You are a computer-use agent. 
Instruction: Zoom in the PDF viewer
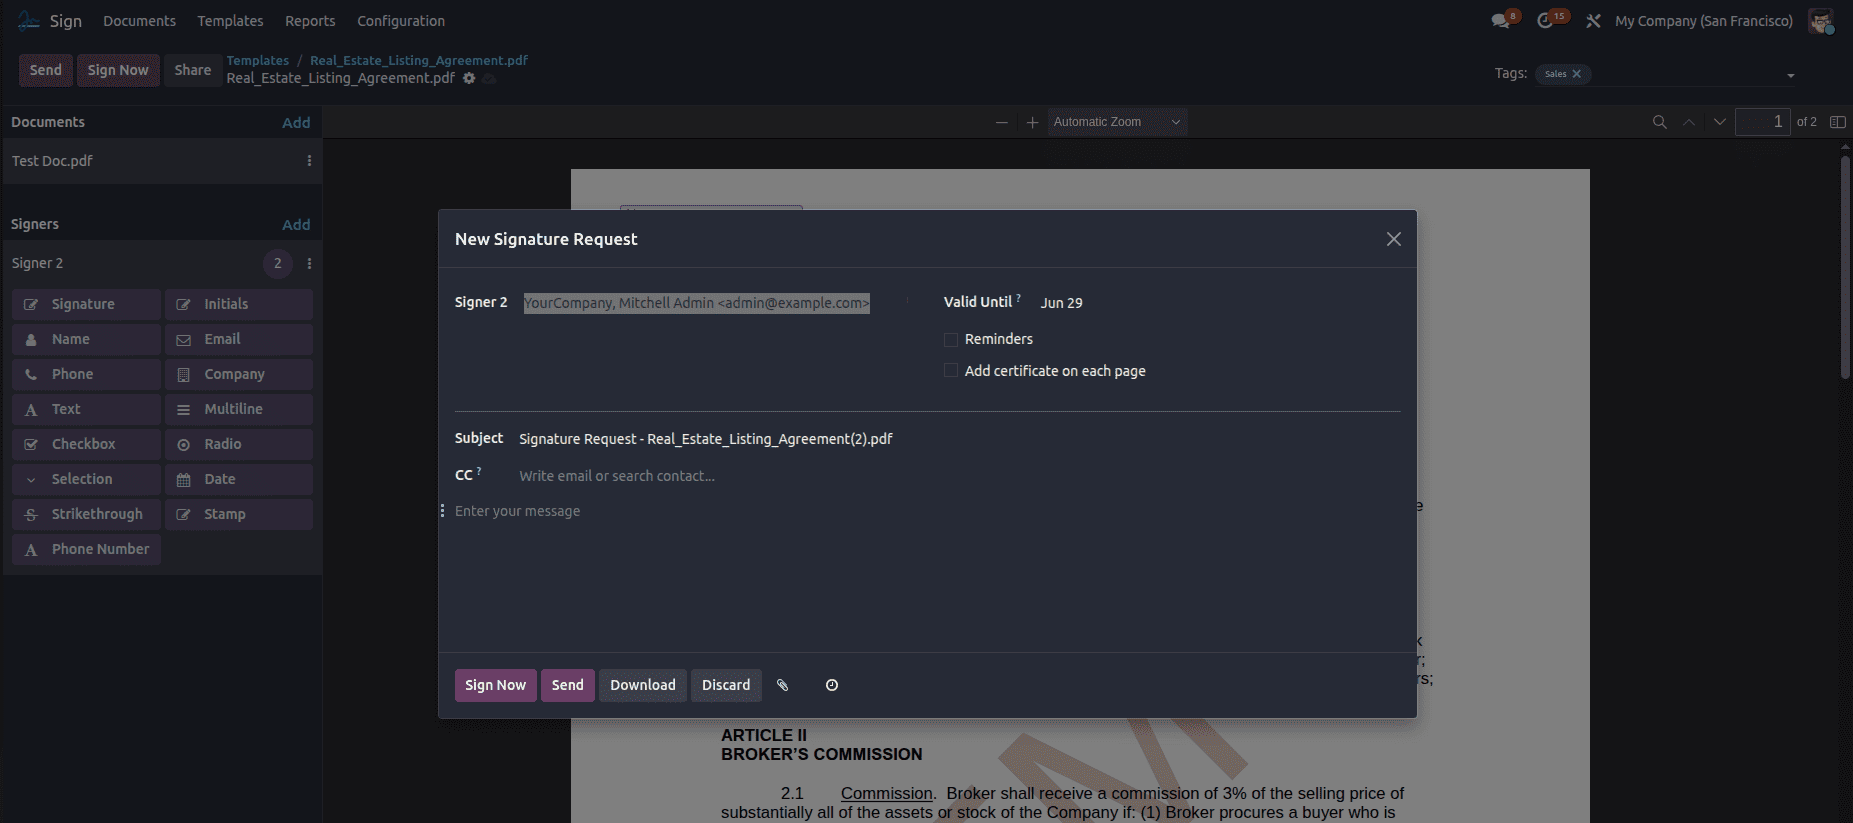(1032, 122)
